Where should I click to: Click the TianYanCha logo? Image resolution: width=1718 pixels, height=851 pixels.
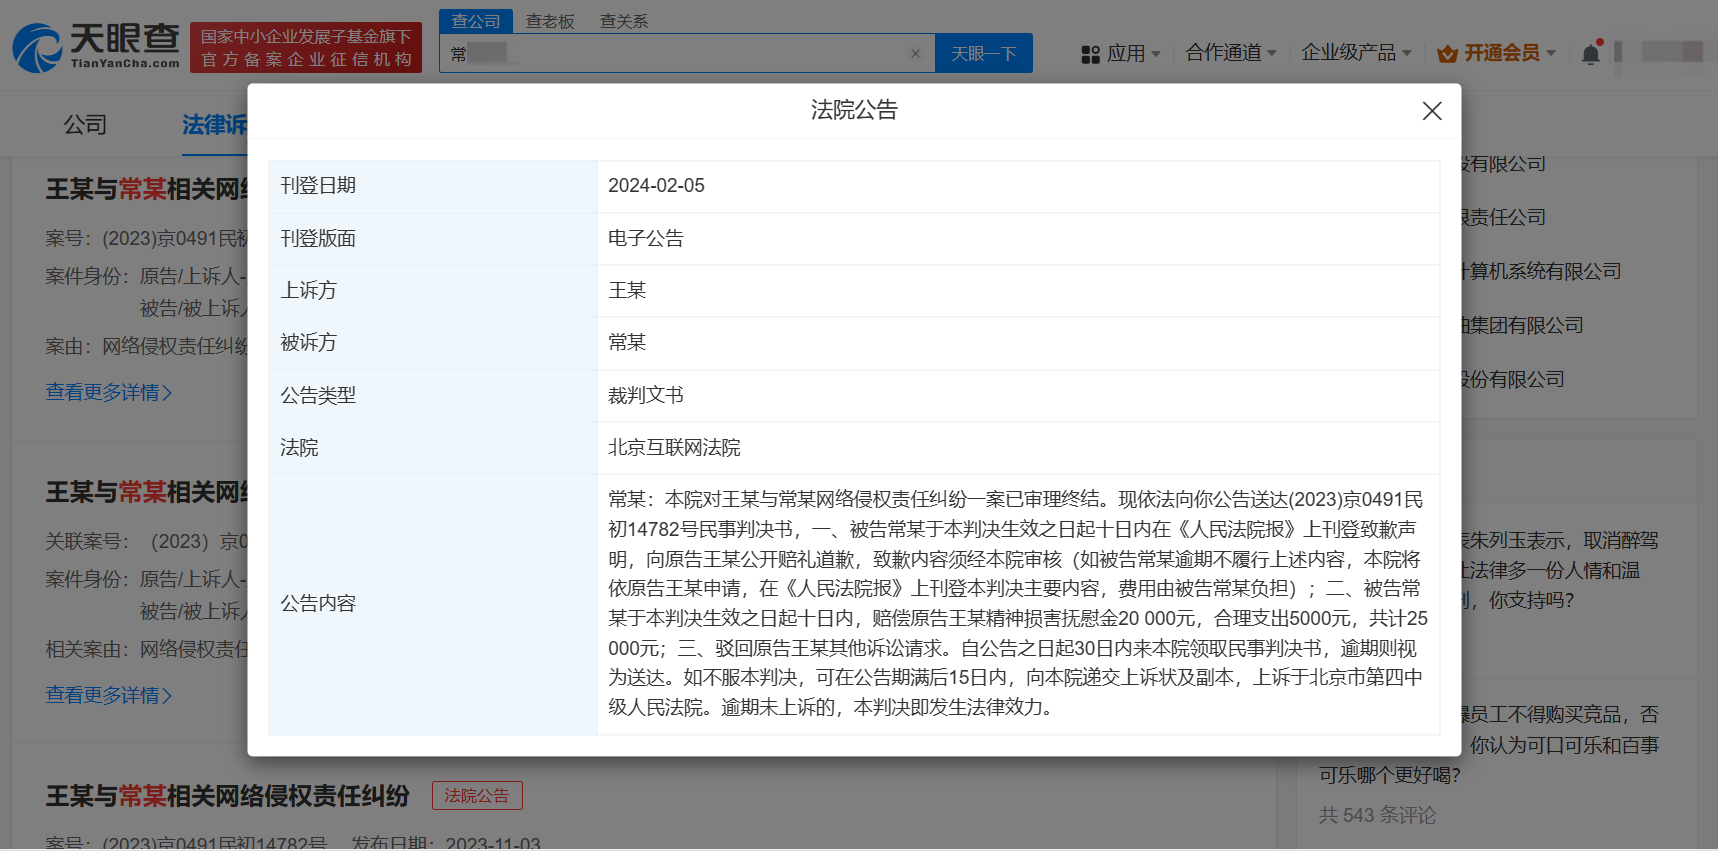(96, 48)
